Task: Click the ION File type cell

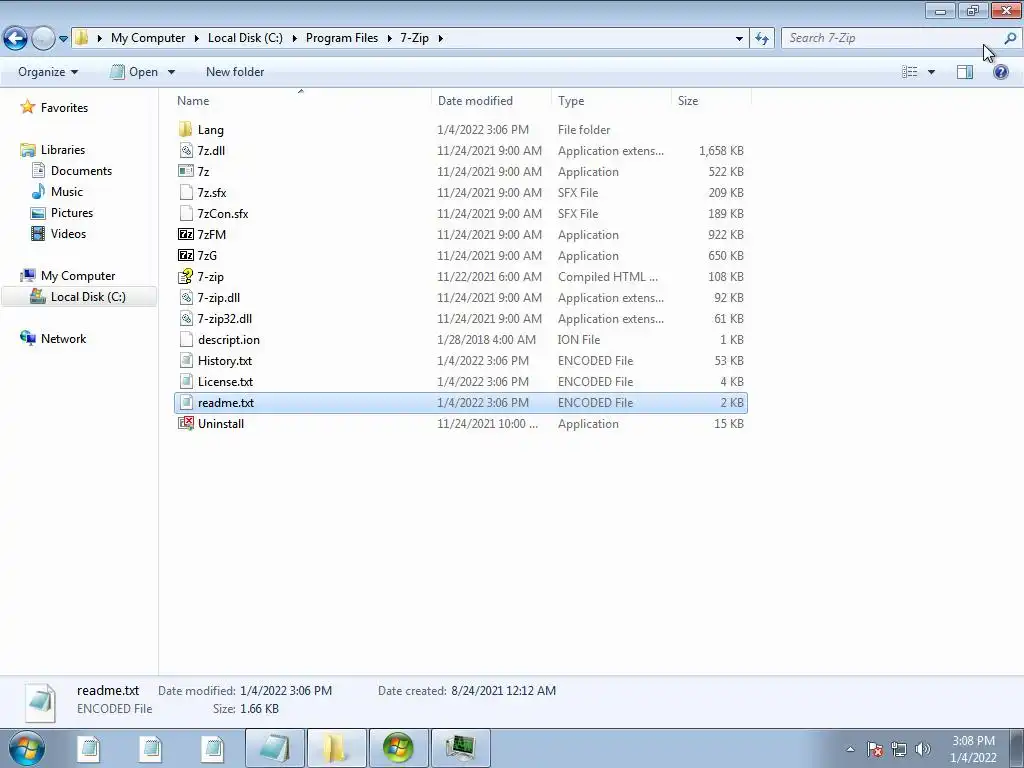Action: pyautogui.click(x=579, y=340)
